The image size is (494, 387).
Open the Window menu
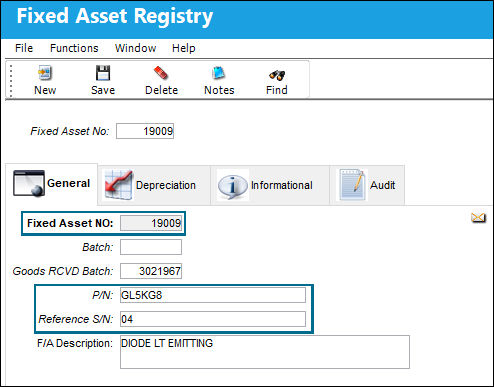coord(135,48)
